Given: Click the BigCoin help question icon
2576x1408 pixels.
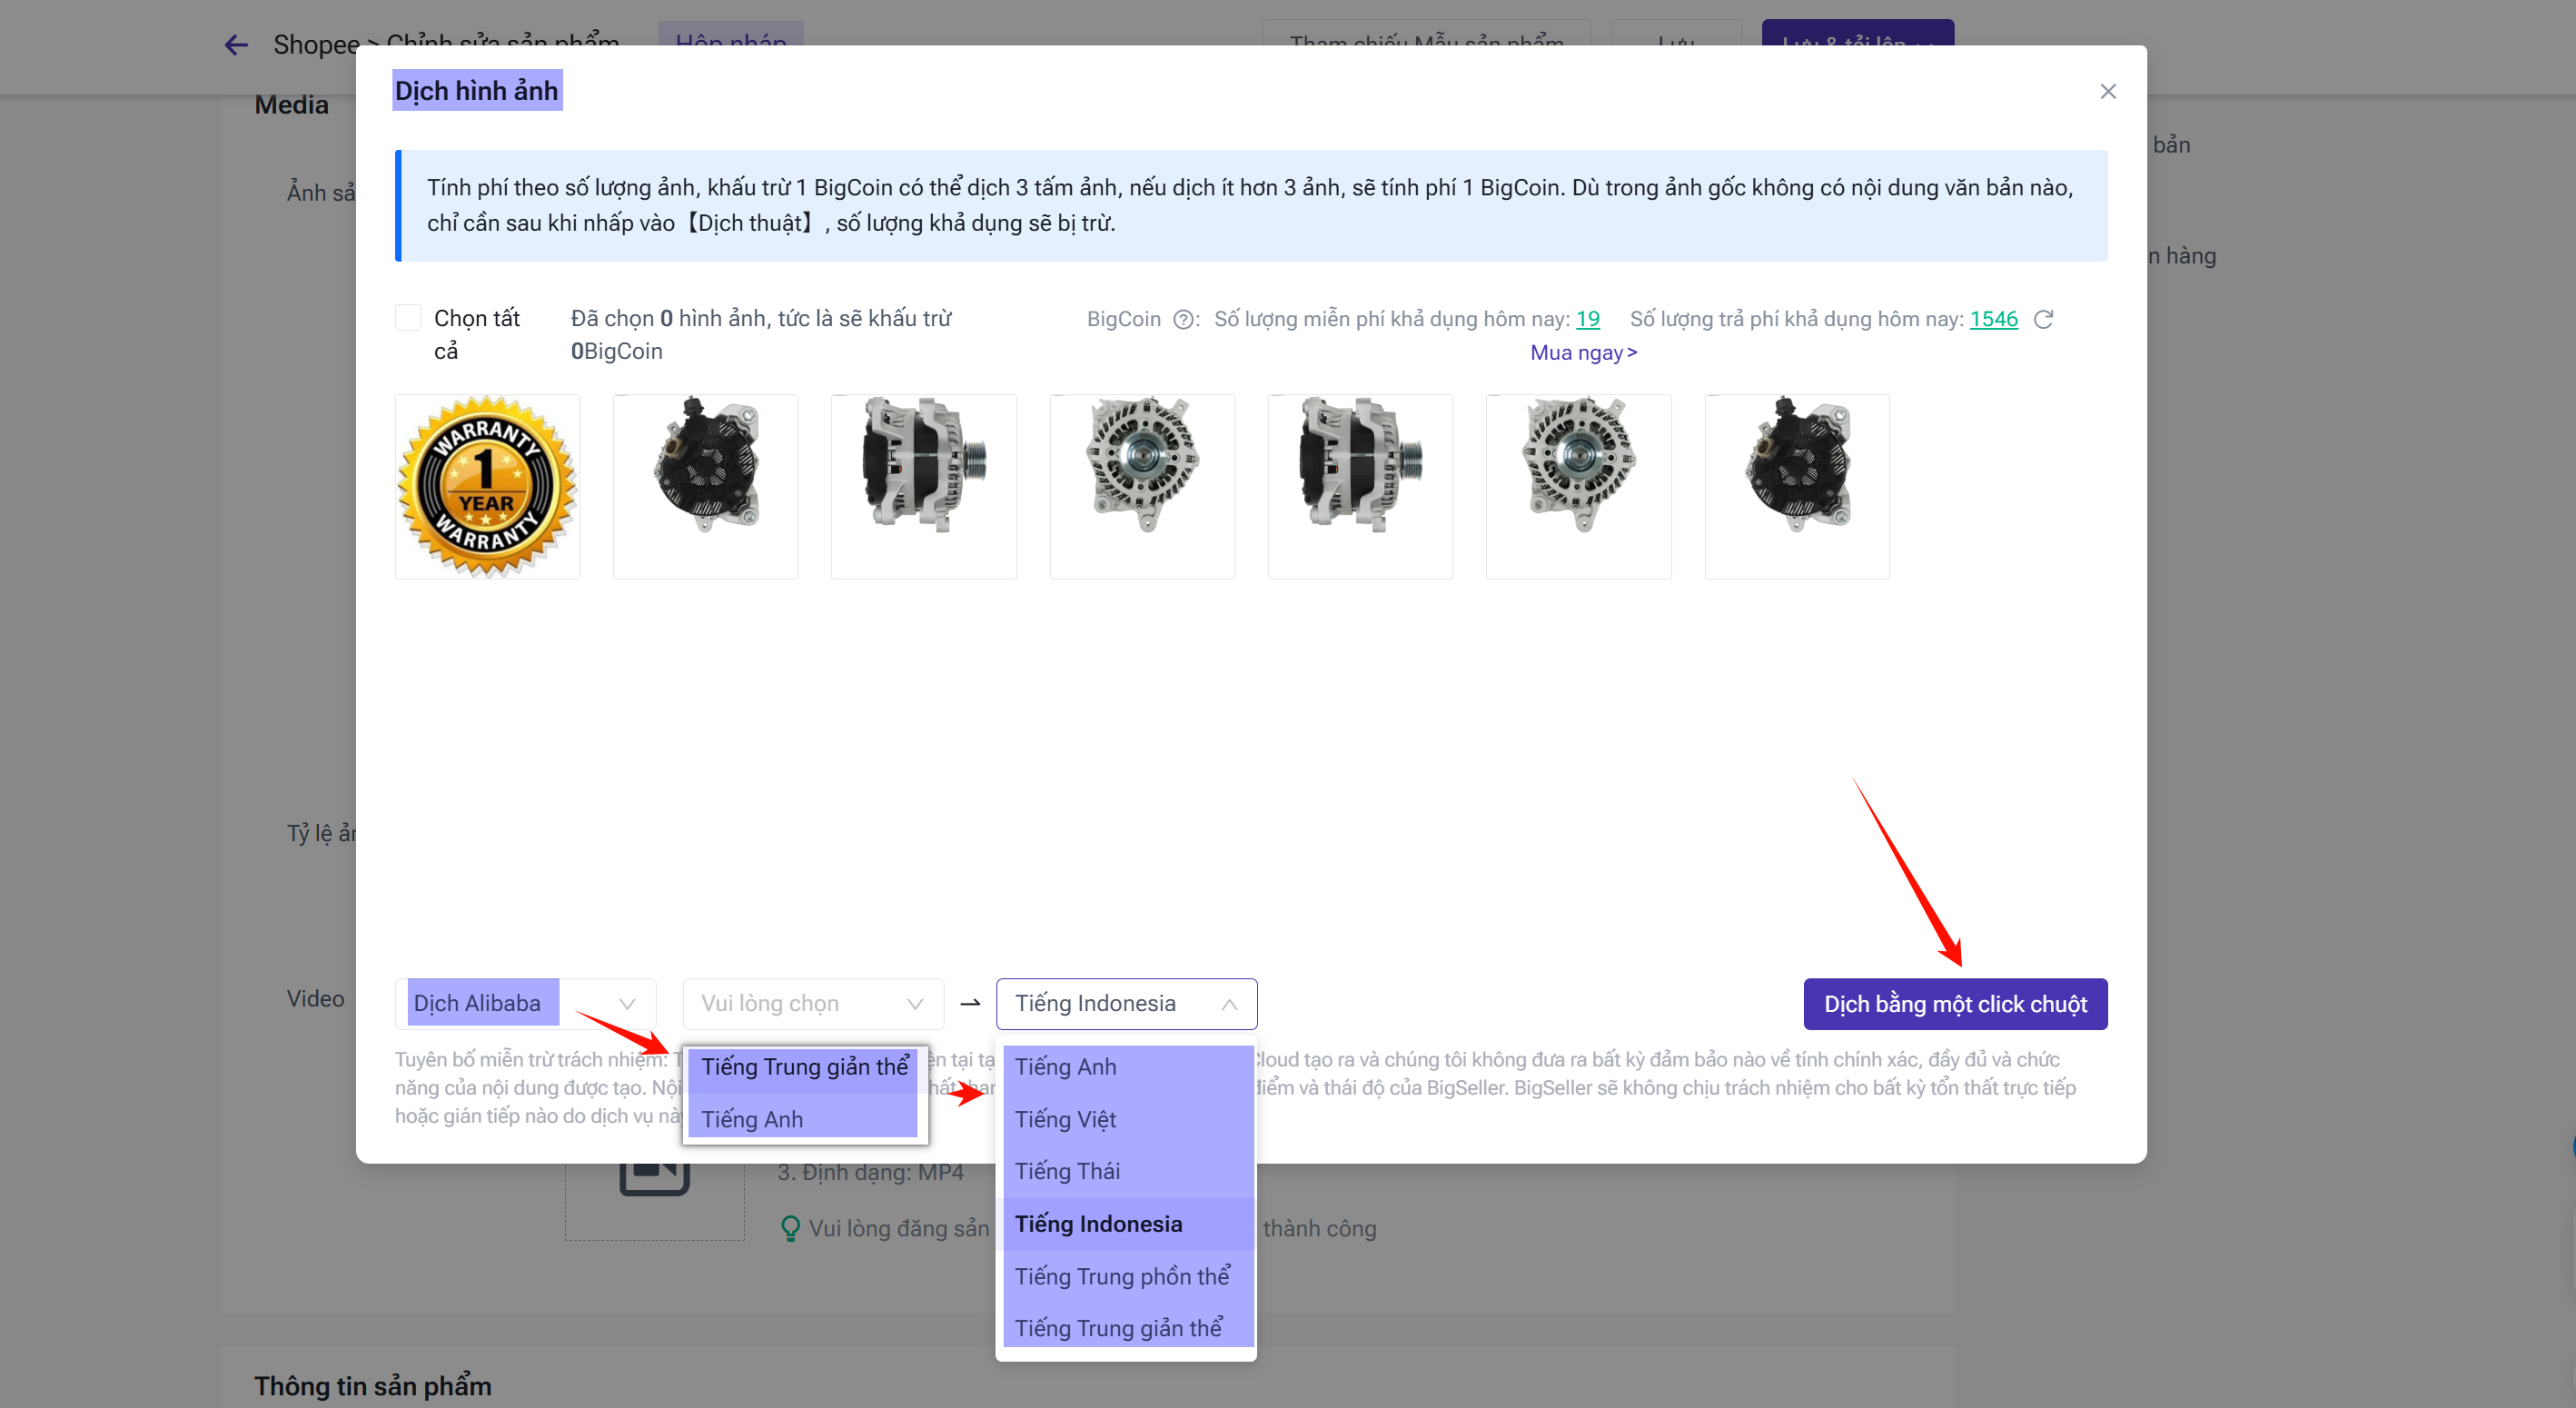Looking at the screenshot, I should 1183,320.
